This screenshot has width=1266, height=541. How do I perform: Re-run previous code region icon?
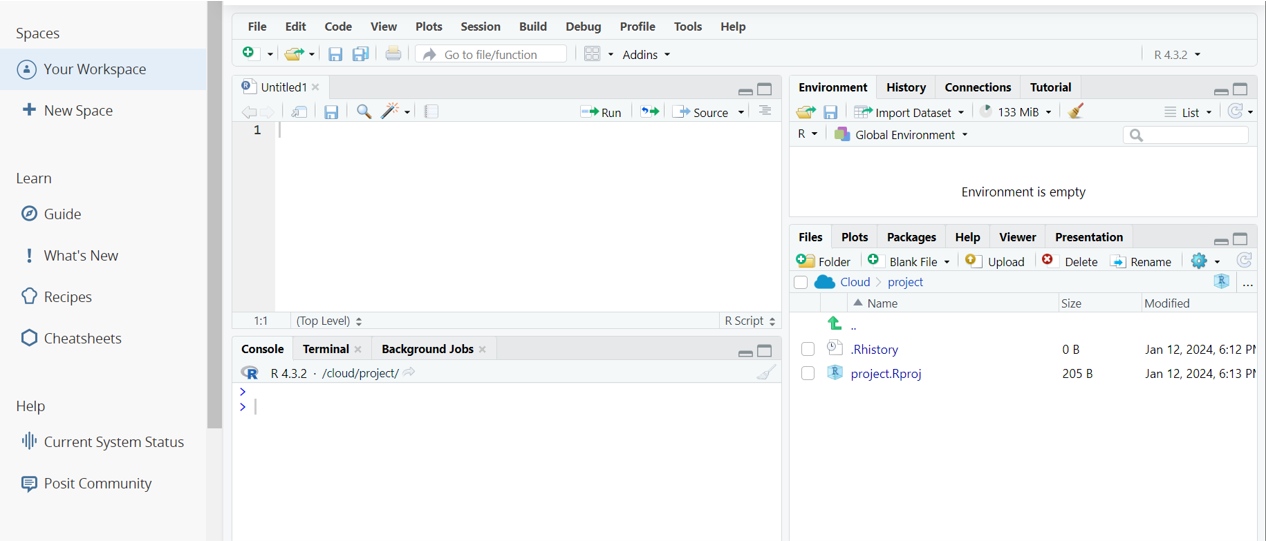pos(650,112)
